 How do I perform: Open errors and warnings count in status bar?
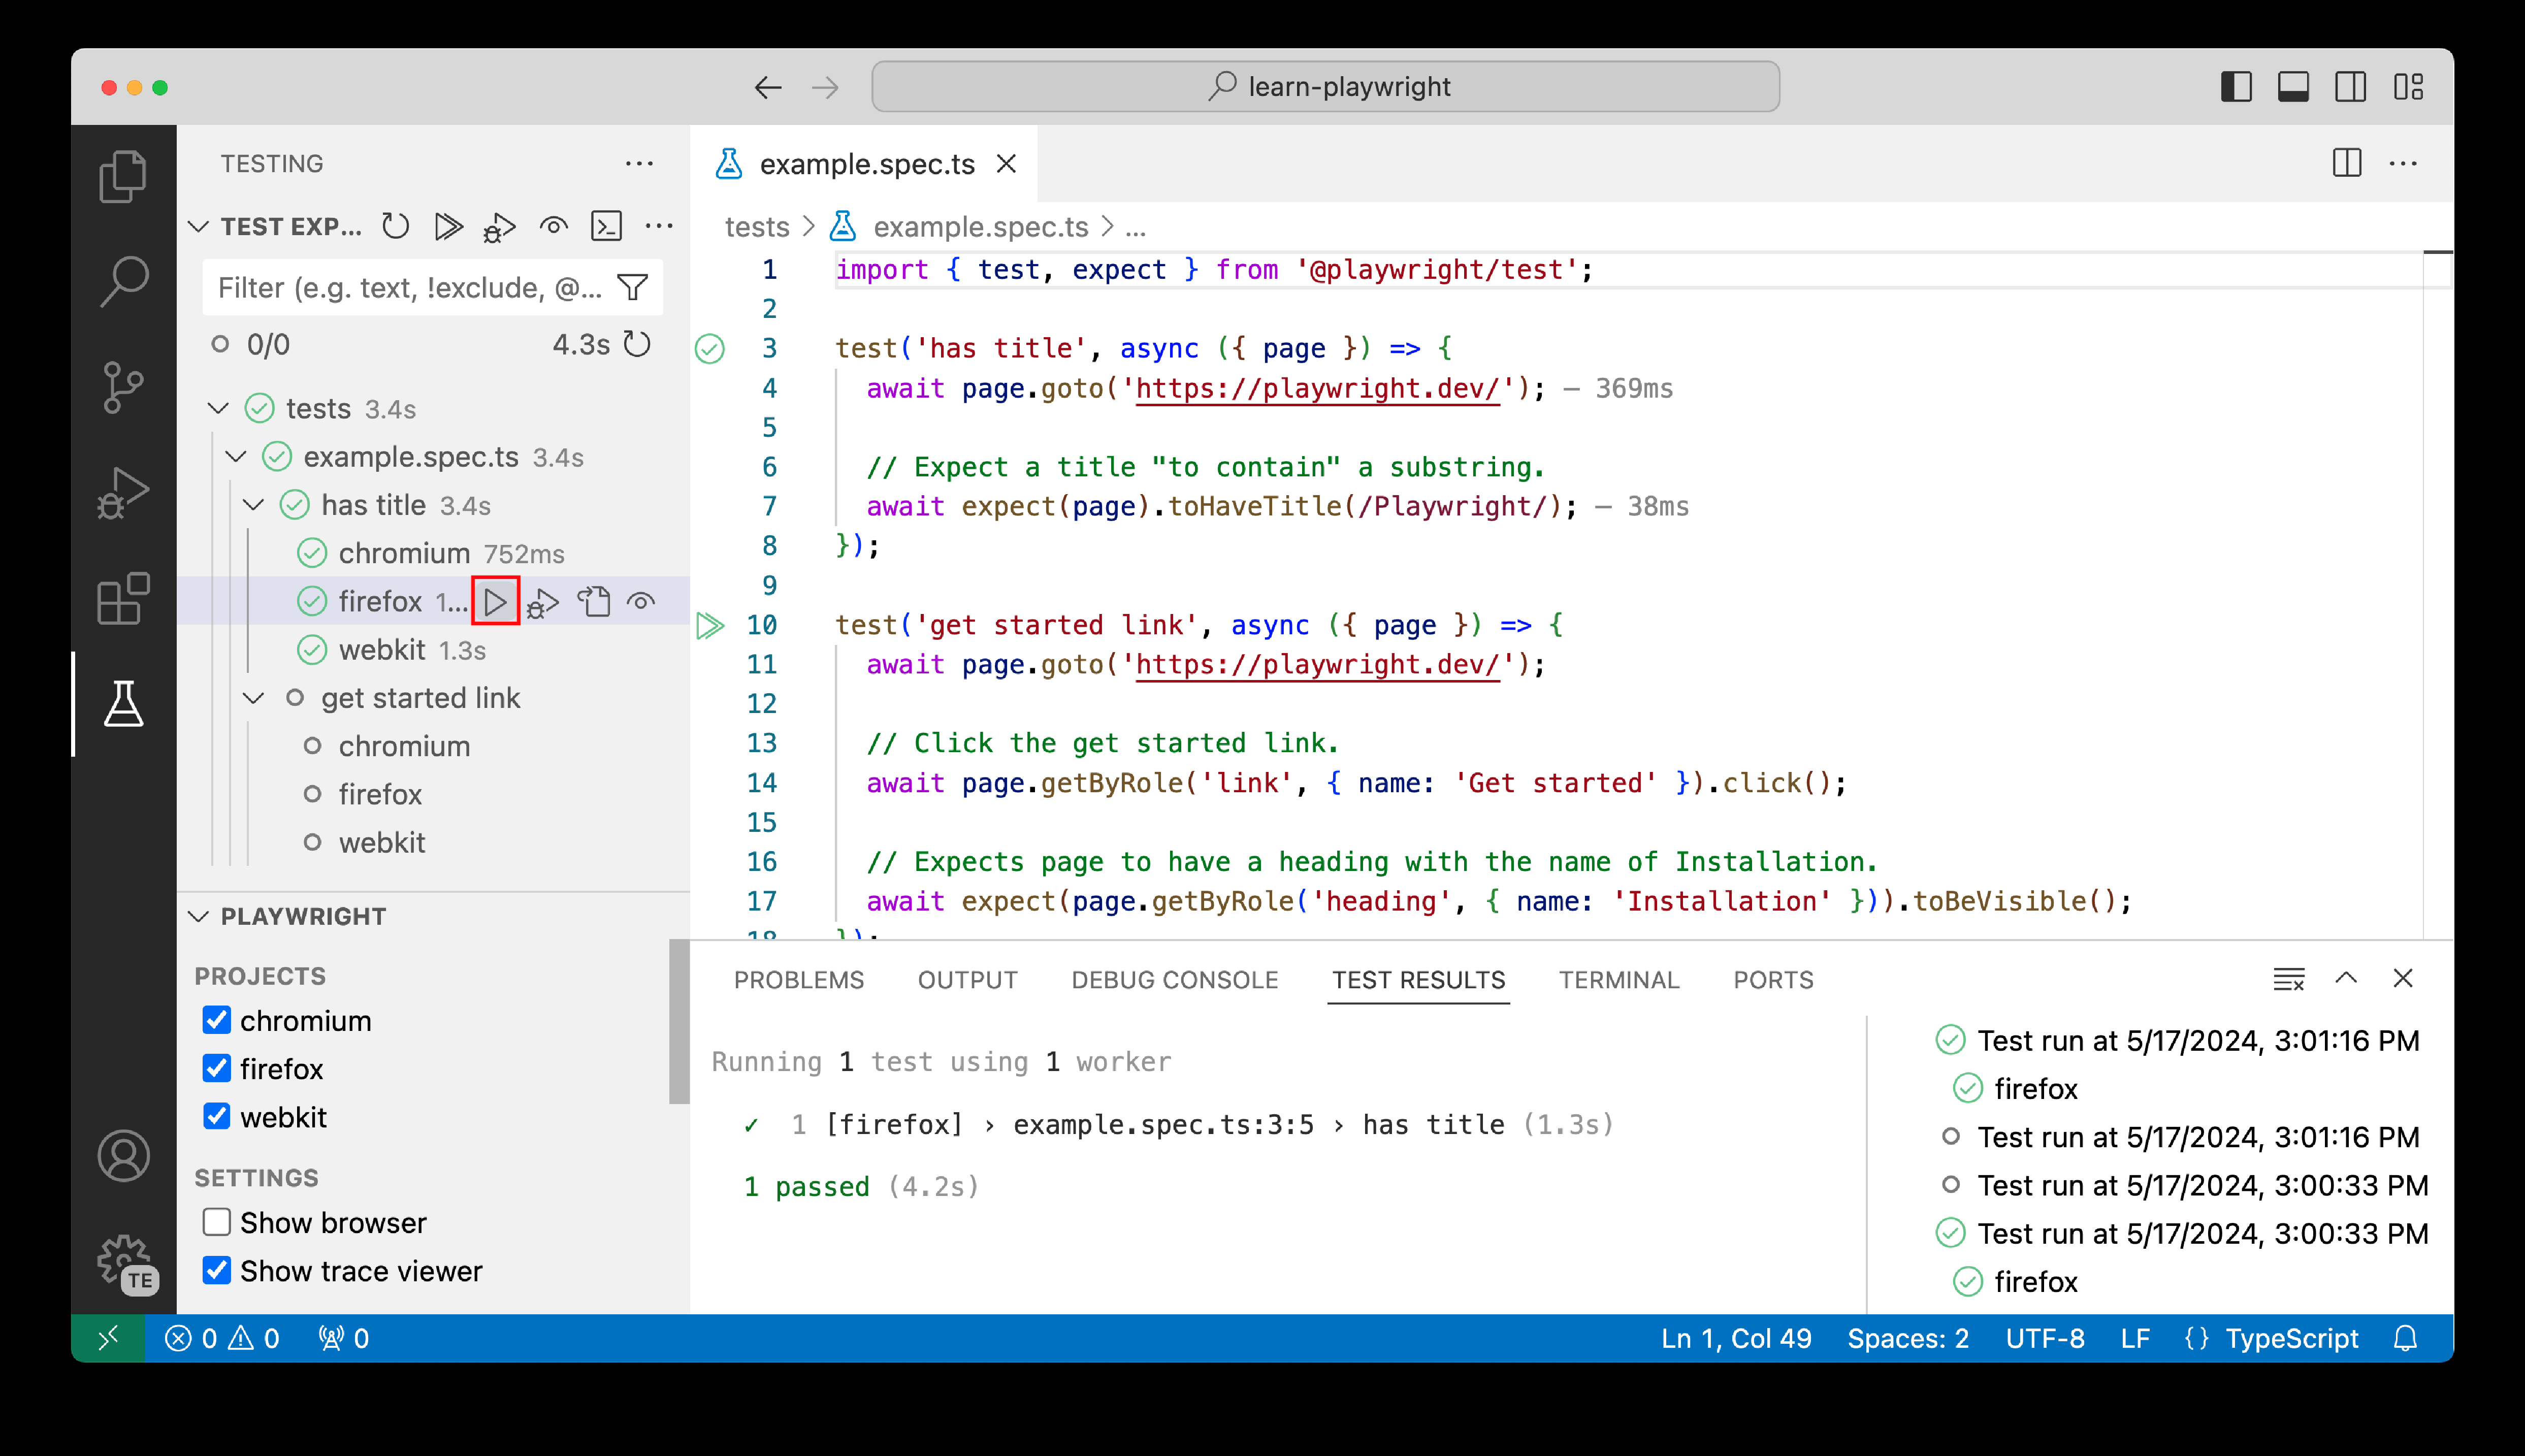click(222, 1338)
